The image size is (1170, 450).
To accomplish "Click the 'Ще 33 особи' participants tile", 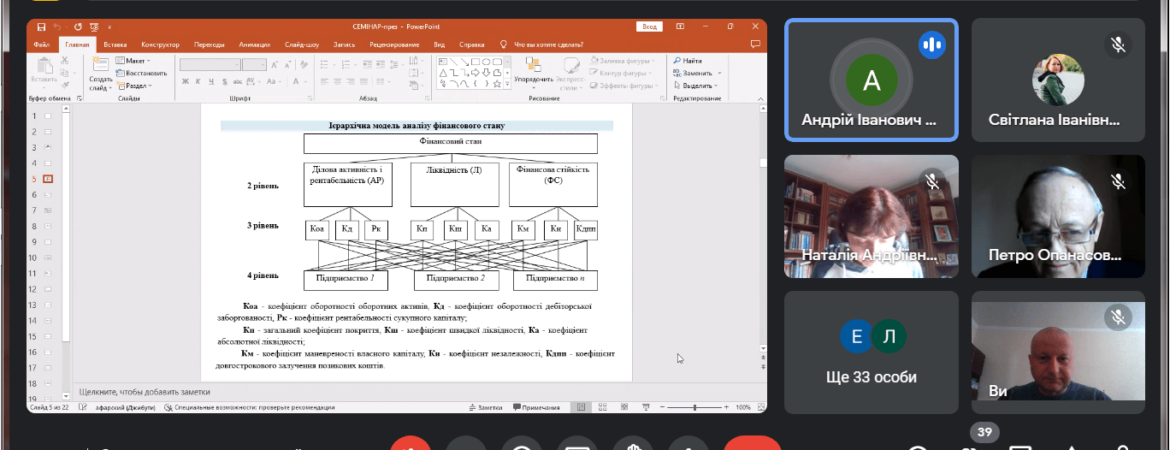I will [871, 352].
